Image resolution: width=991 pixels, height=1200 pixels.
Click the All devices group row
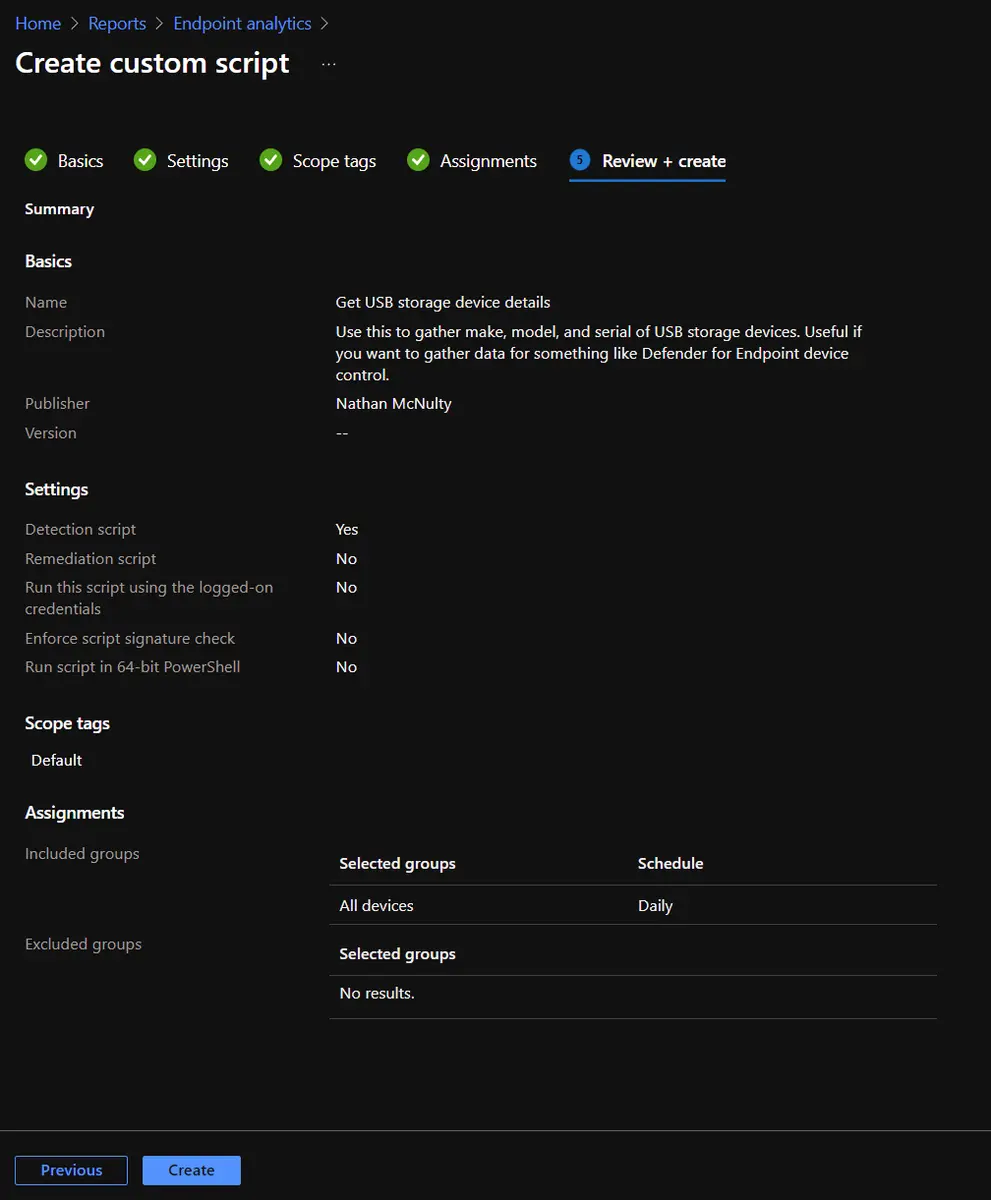click(377, 906)
